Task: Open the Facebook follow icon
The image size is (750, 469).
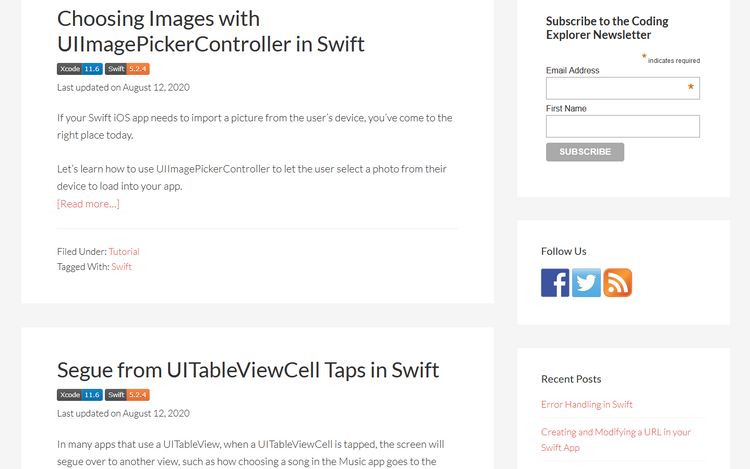Action: point(555,283)
